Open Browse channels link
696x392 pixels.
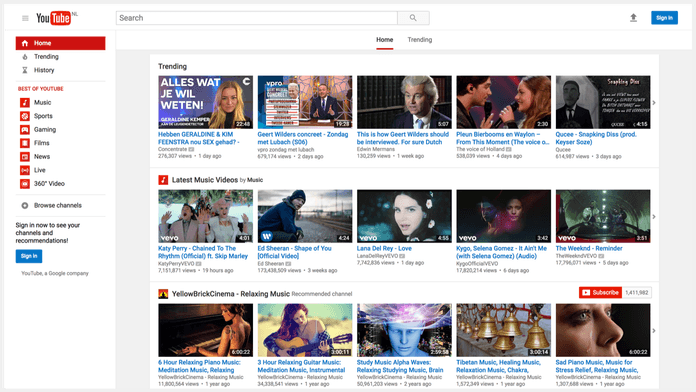(x=58, y=206)
